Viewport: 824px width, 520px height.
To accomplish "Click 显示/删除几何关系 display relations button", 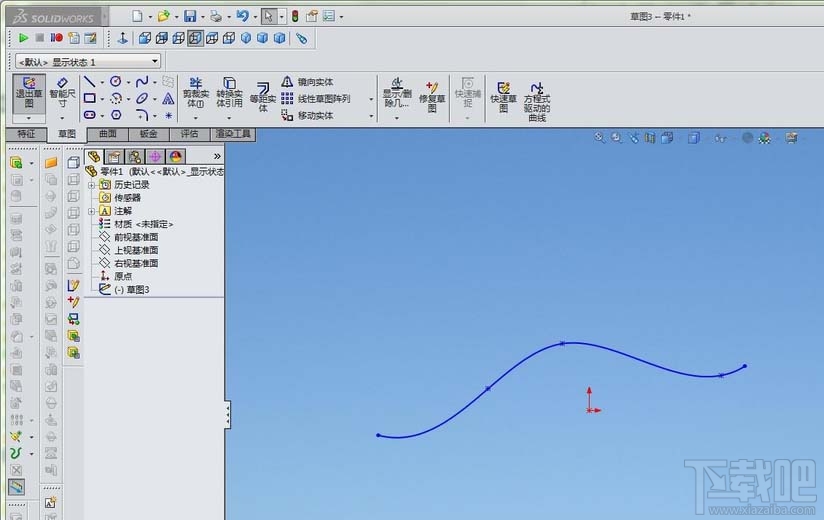I will point(397,92).
